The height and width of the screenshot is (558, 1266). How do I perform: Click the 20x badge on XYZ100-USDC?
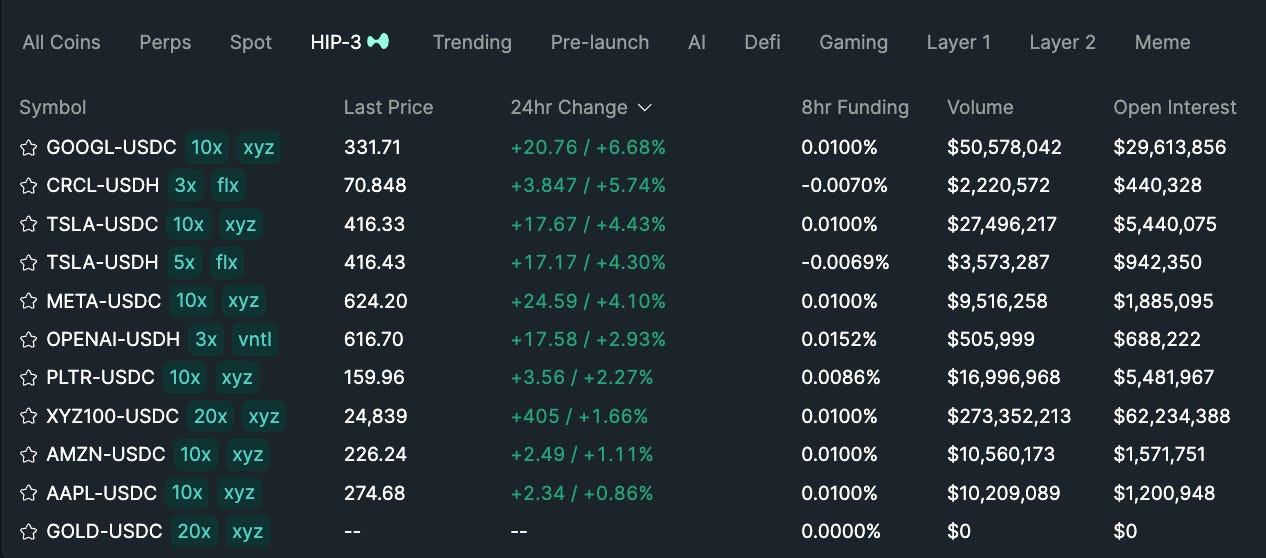point(209,416)
